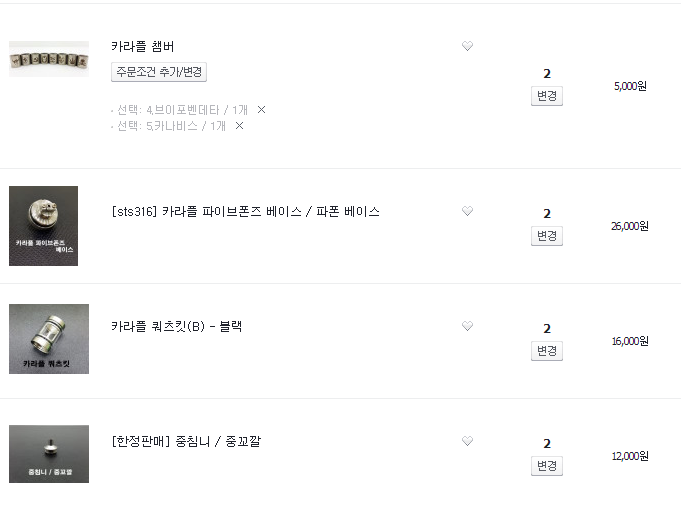Open [sts316] 카라플 파이브폰즈 베이스 product title
The height and width of the screenshot is (513, 681).
tap(246, 212)
